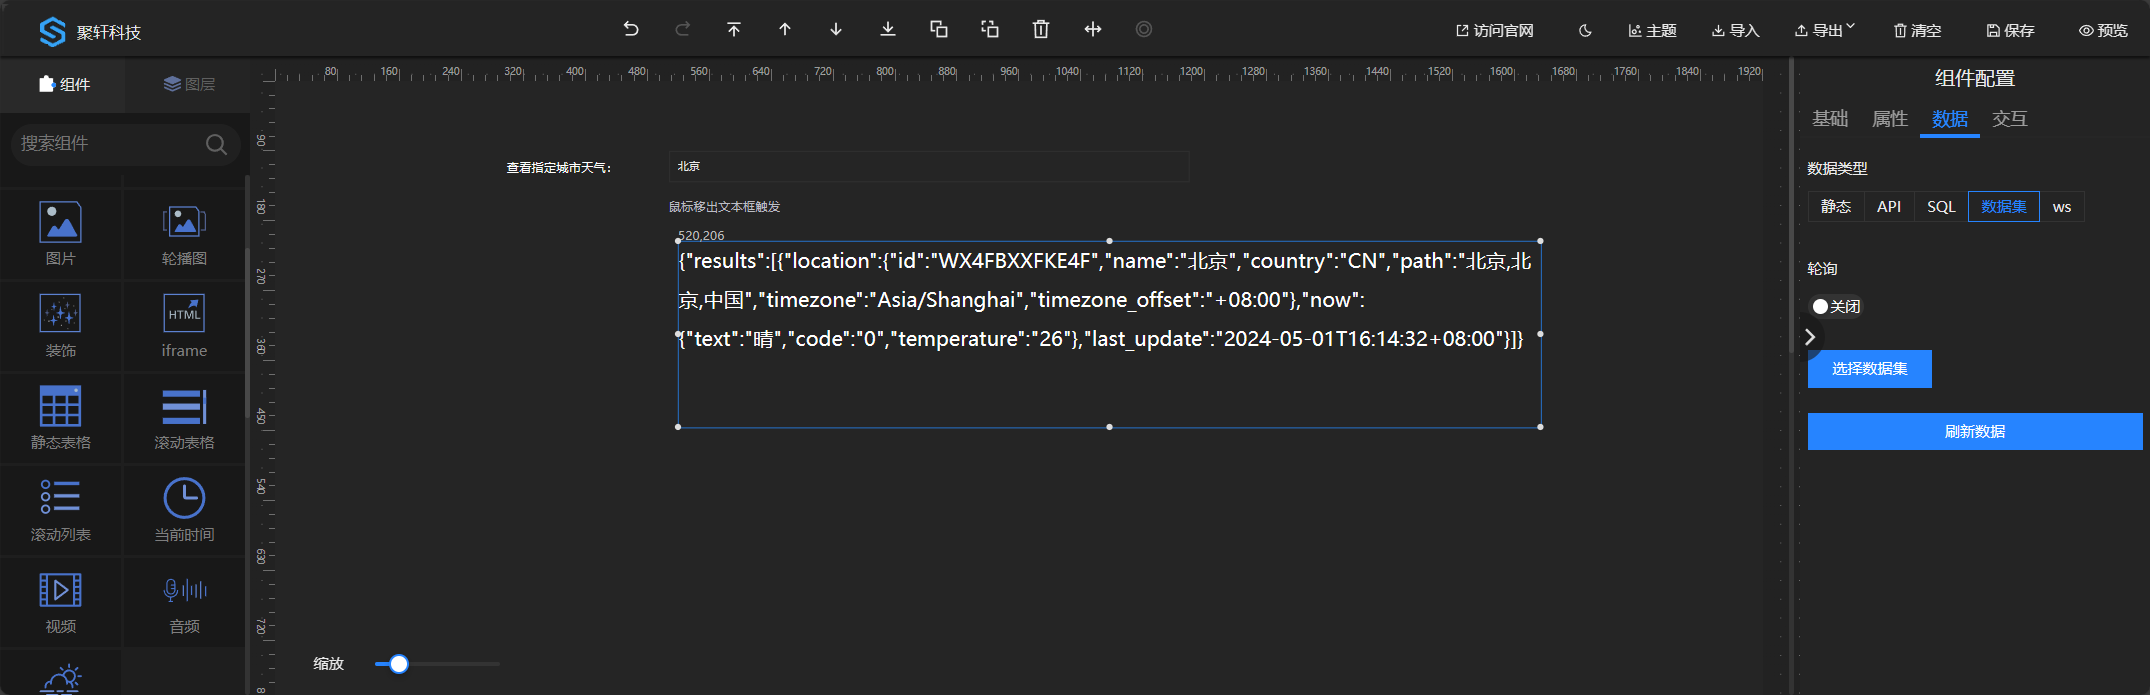
Task: Select the 查看指定城市天气 label
Action: point(559,168)
